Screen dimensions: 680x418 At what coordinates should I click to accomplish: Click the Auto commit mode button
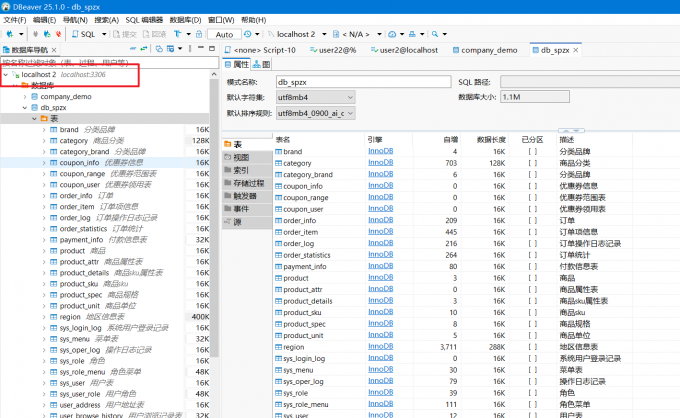tap(225, 34)
